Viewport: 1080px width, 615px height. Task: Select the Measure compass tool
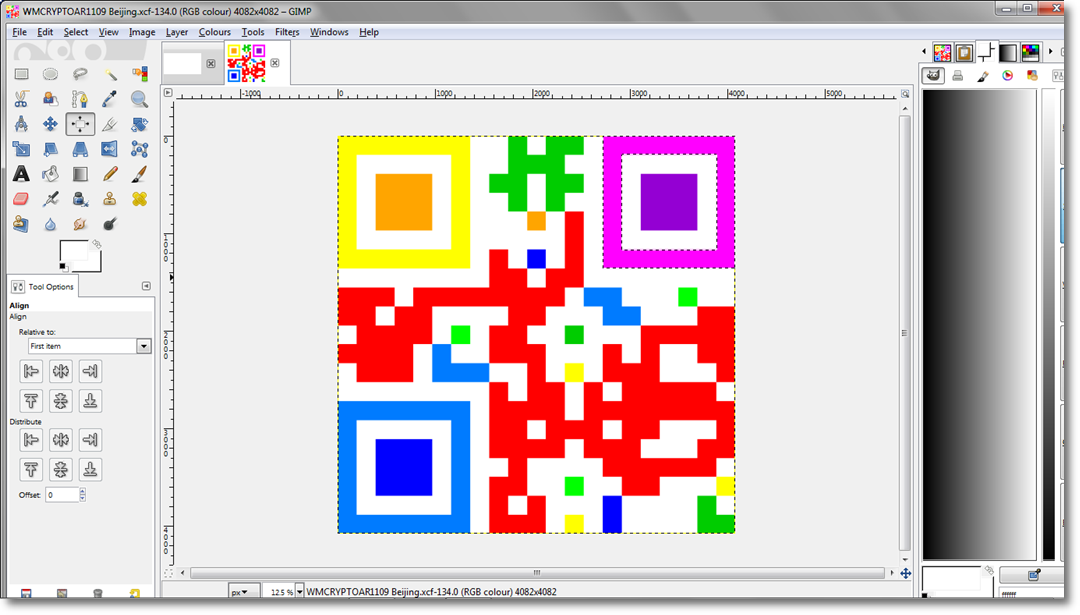[x=21, y=124]
